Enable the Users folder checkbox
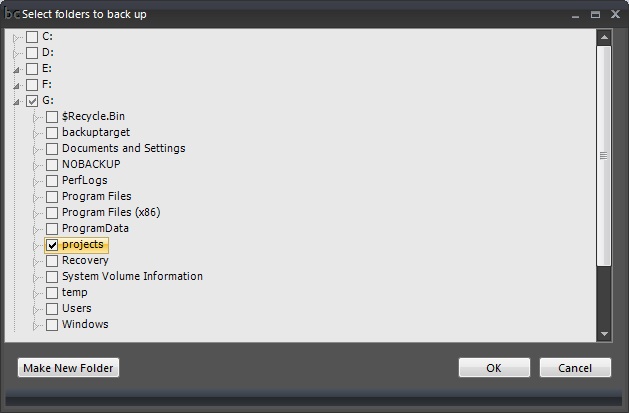629x413 pixels. click(x=52, y=309)
